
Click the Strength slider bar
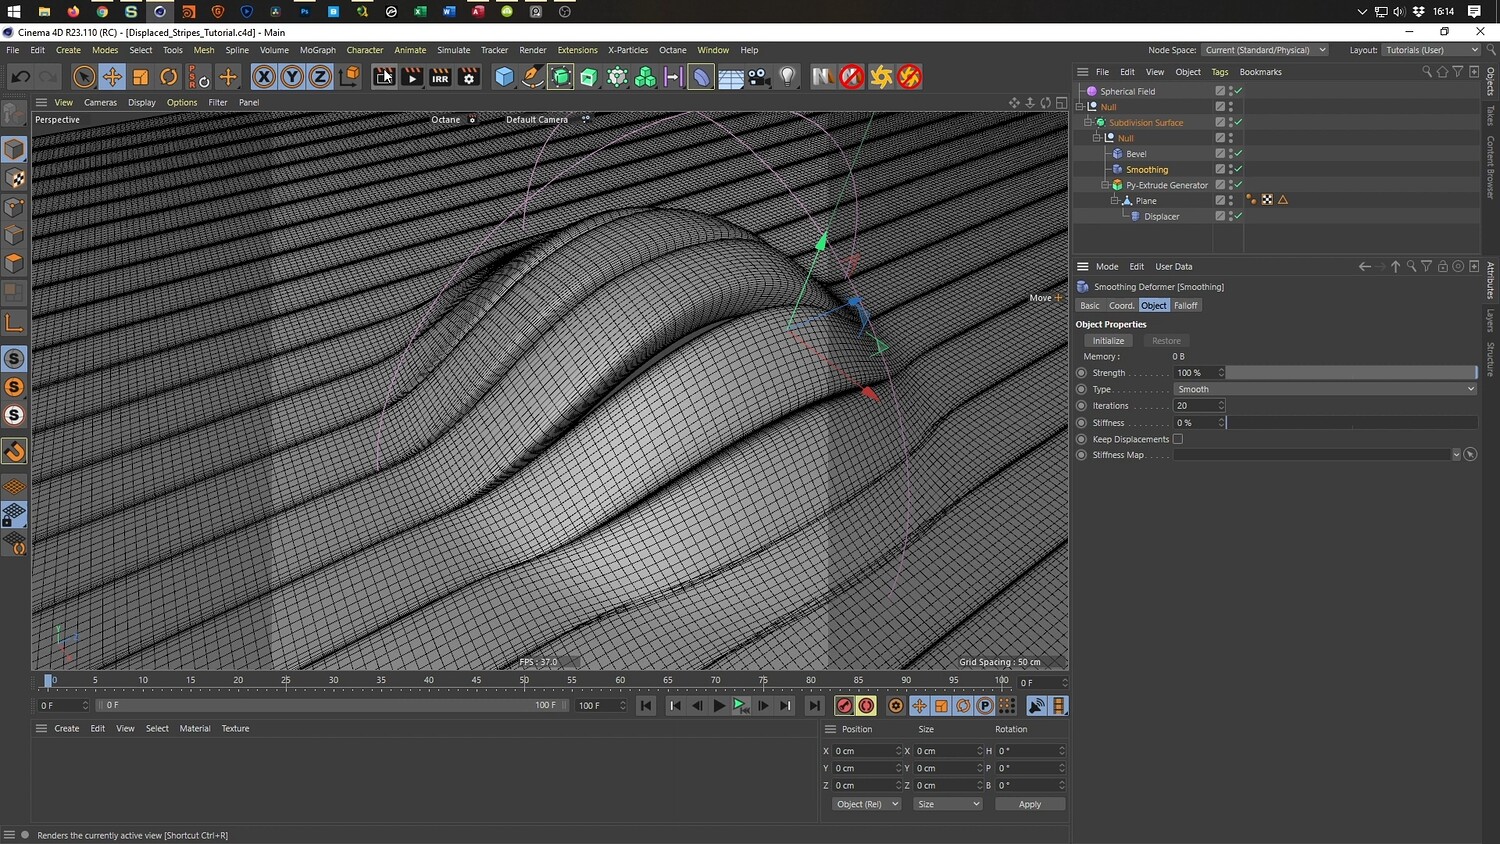pyautogui.click(x=1350, y=373)
